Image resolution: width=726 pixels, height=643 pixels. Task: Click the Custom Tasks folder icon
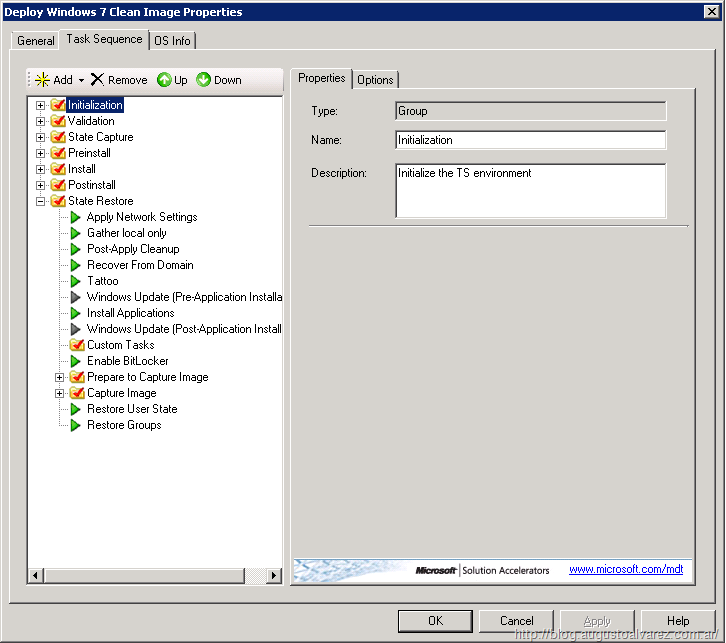[77, 345]
